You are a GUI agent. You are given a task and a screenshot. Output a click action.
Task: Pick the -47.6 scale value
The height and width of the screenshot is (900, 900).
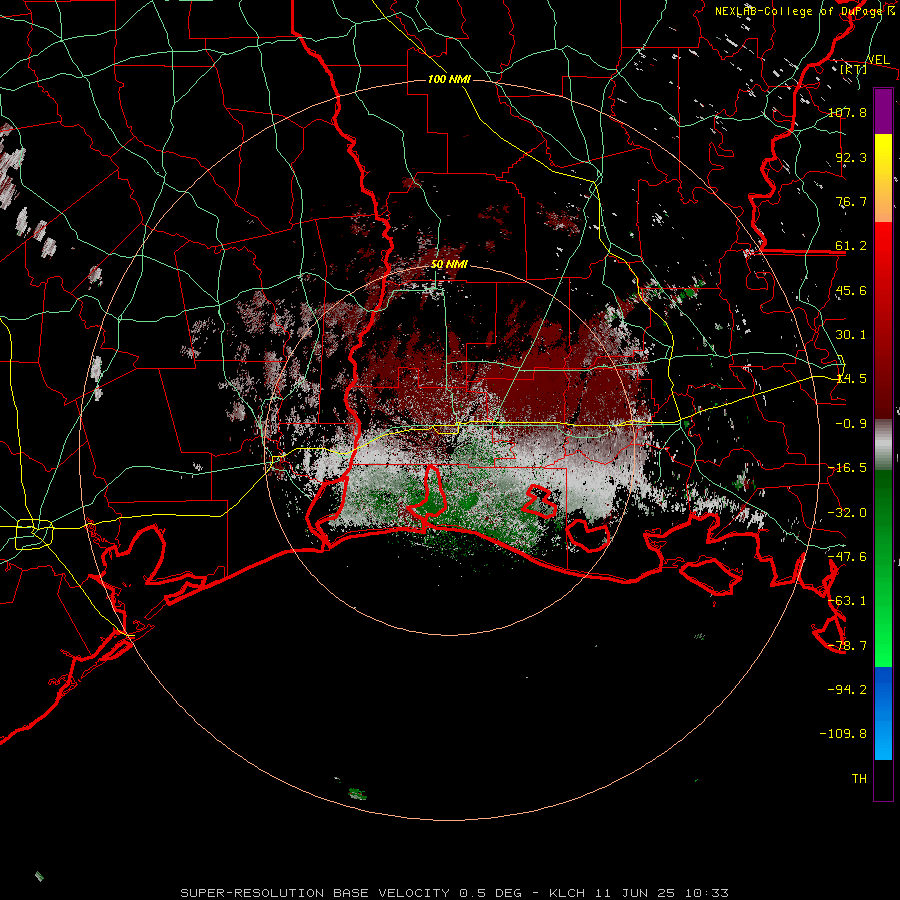847,557
